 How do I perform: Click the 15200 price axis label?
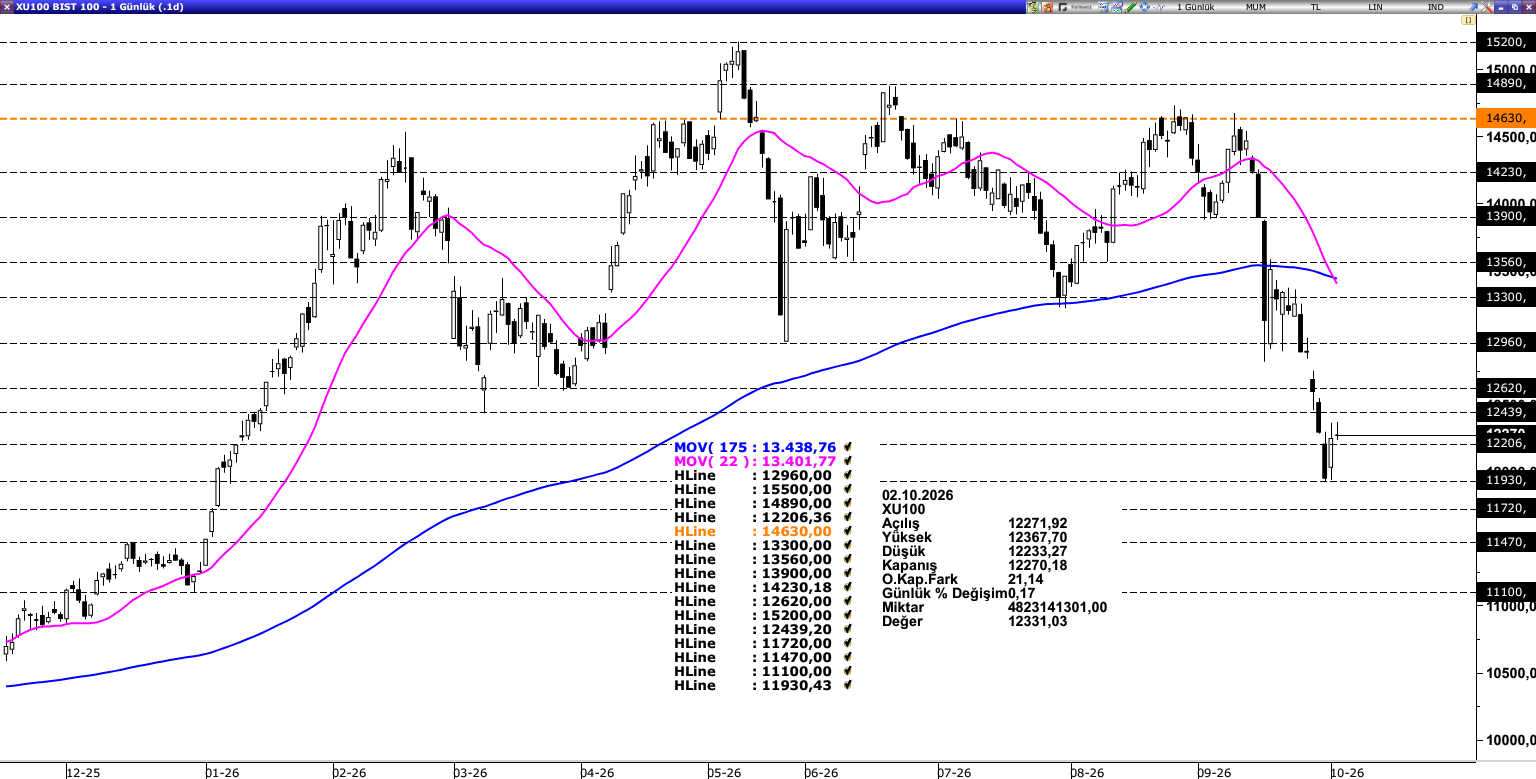coord(1505,42)
